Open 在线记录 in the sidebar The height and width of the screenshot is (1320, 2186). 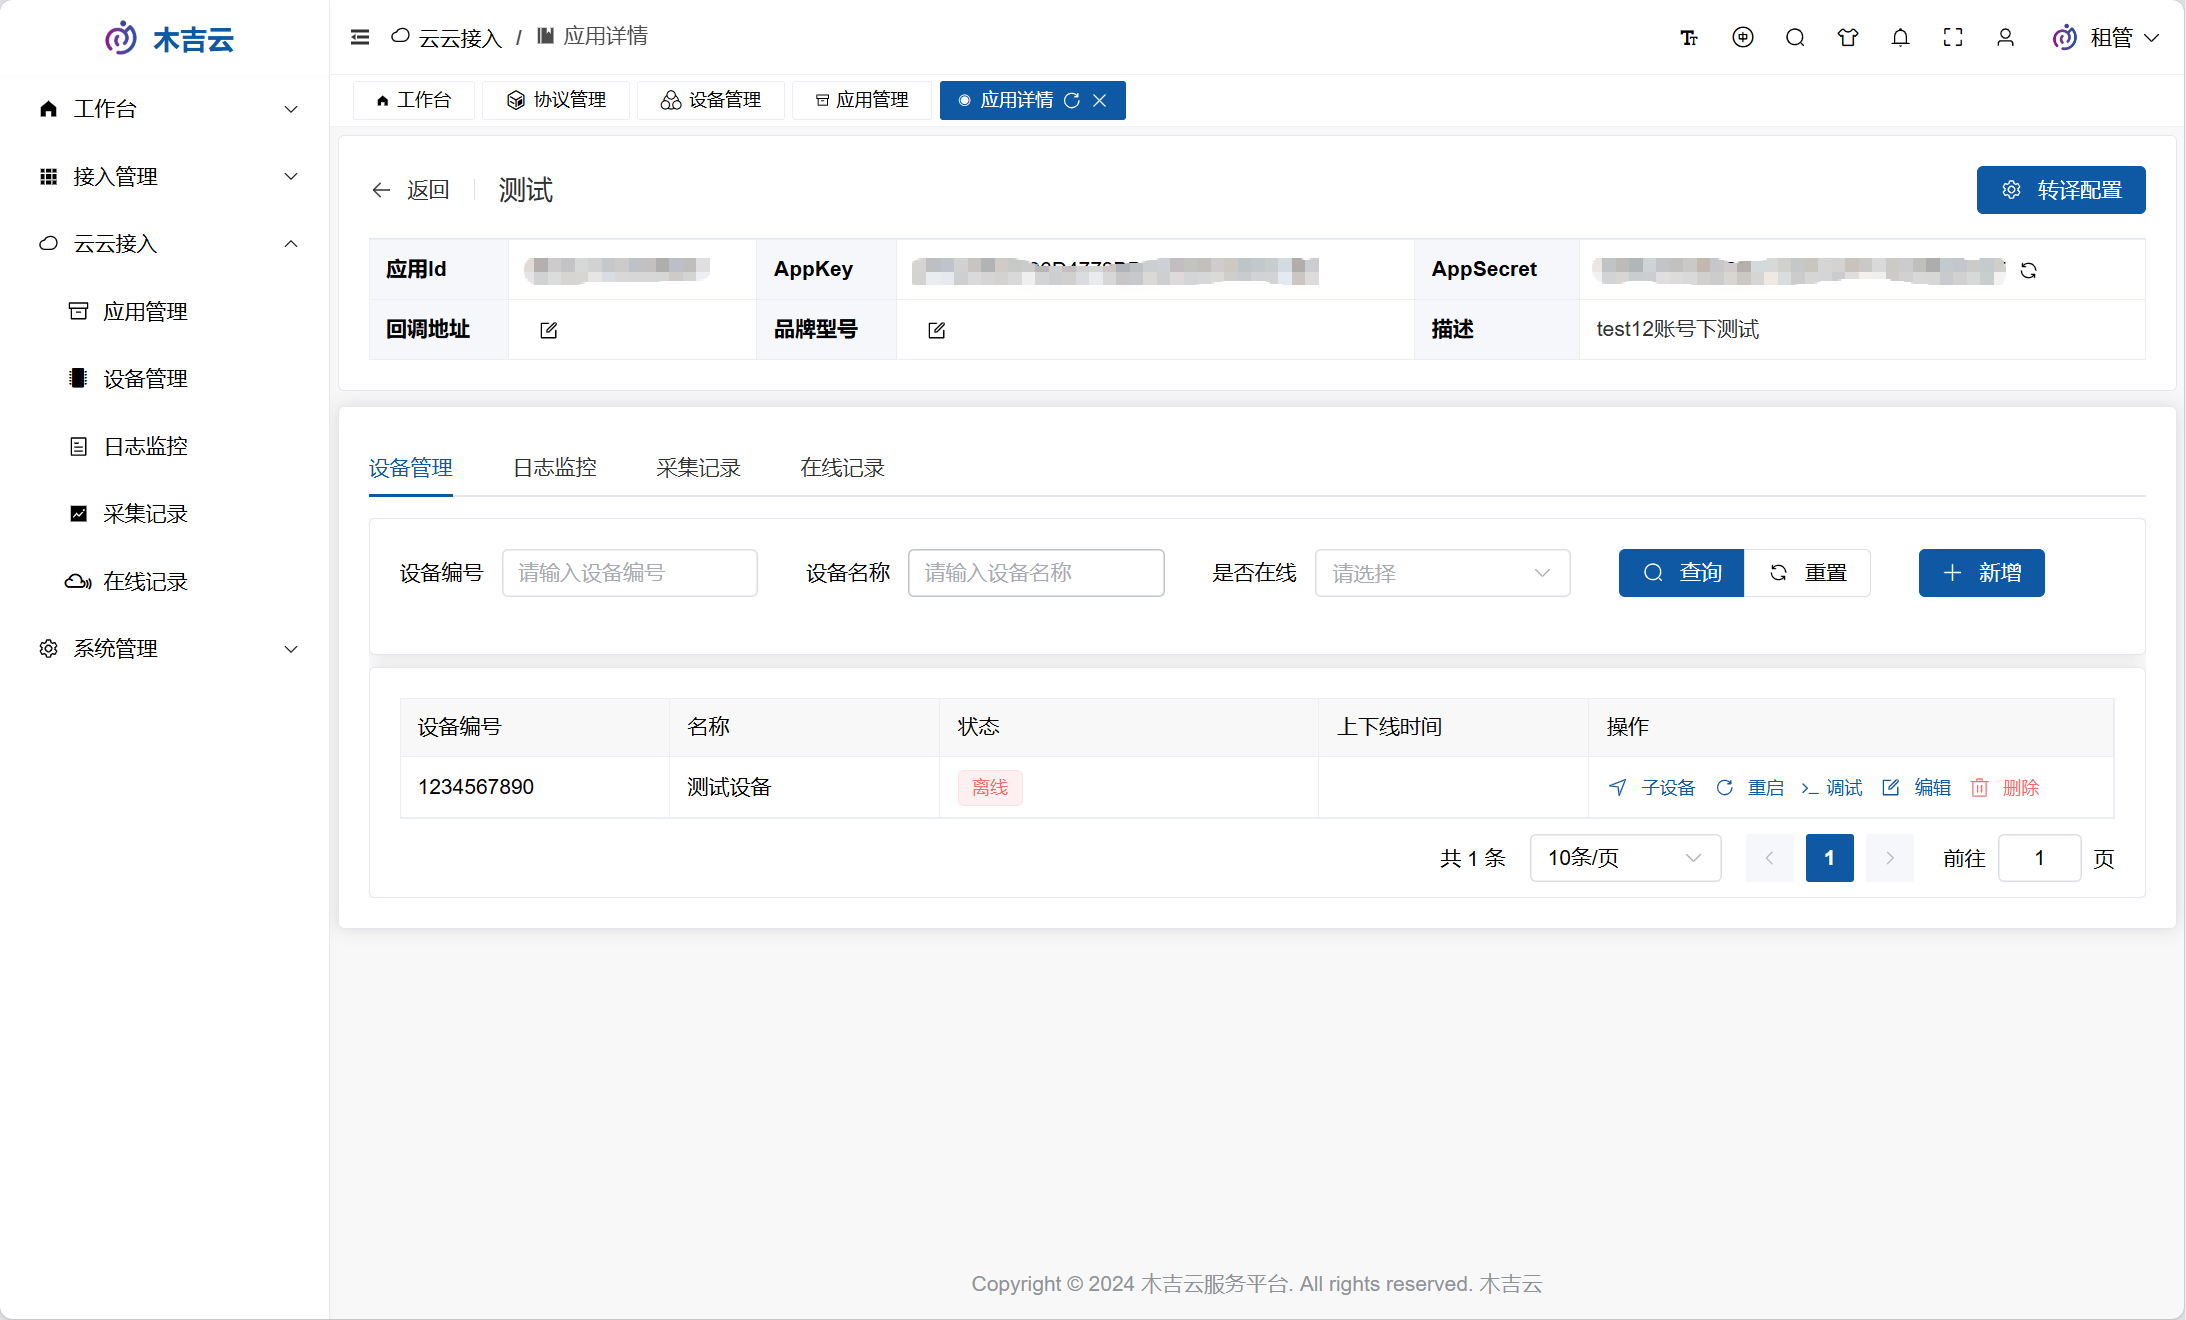tap(145, 581)
